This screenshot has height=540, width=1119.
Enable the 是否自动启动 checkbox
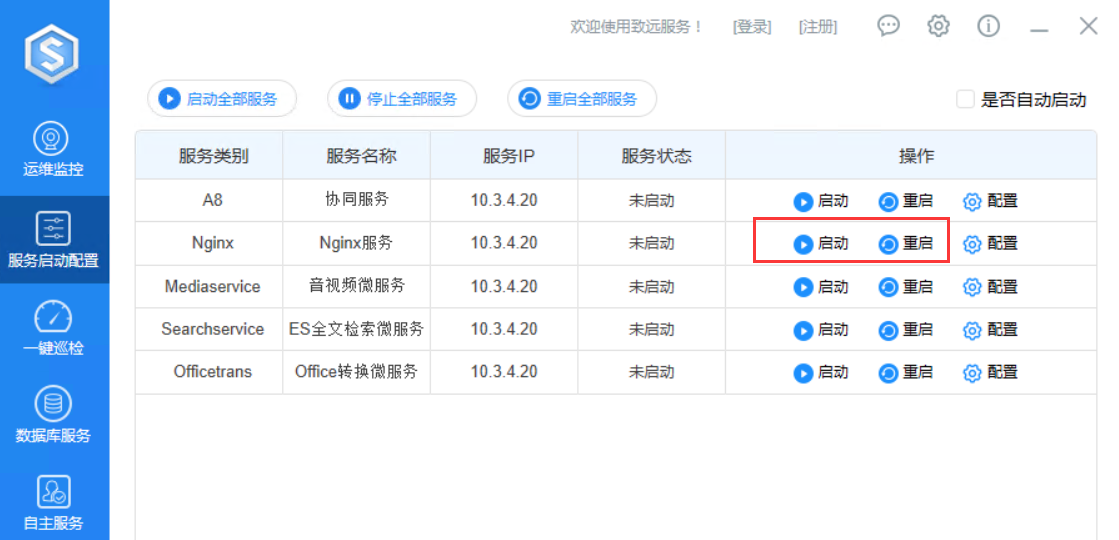point(965,99)
